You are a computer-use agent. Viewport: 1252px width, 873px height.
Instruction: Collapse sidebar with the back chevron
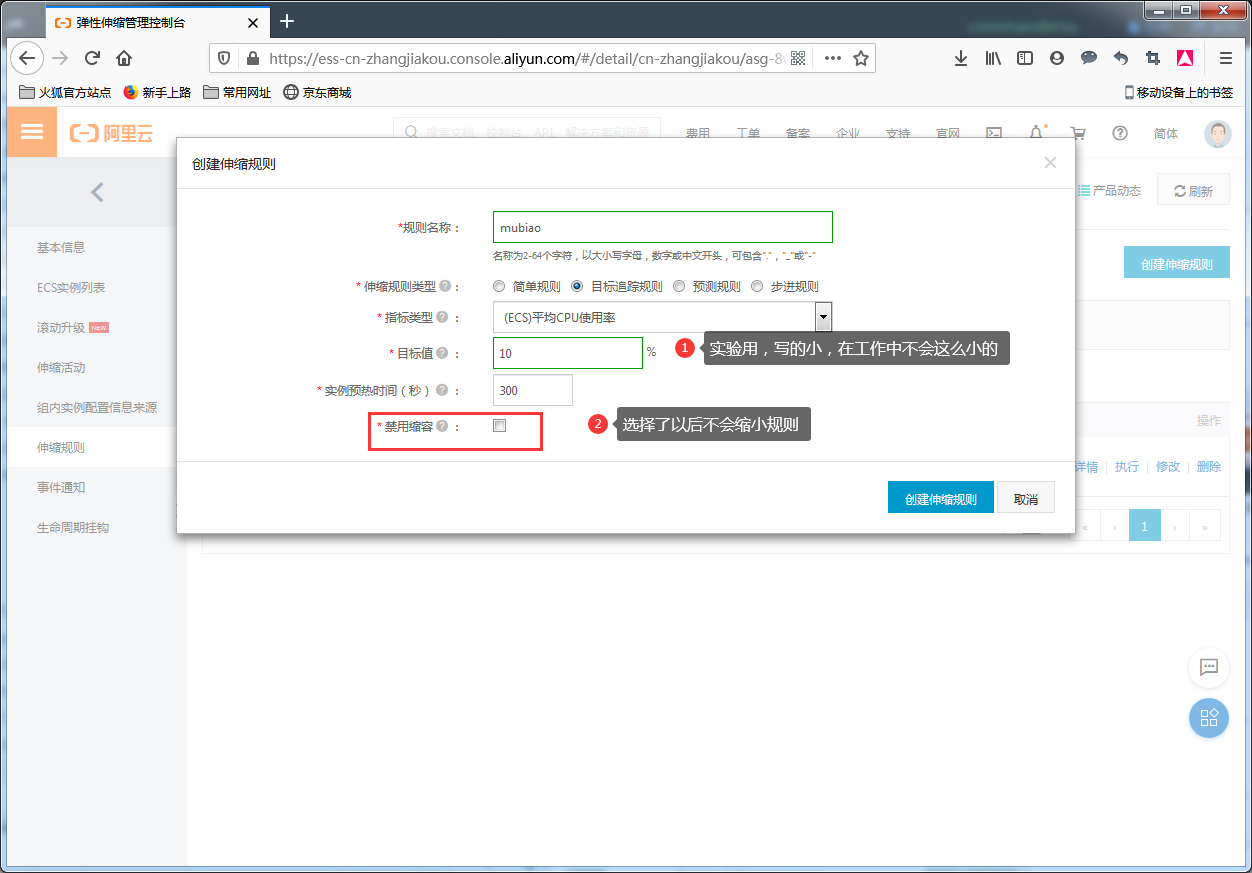coord(97,192)
